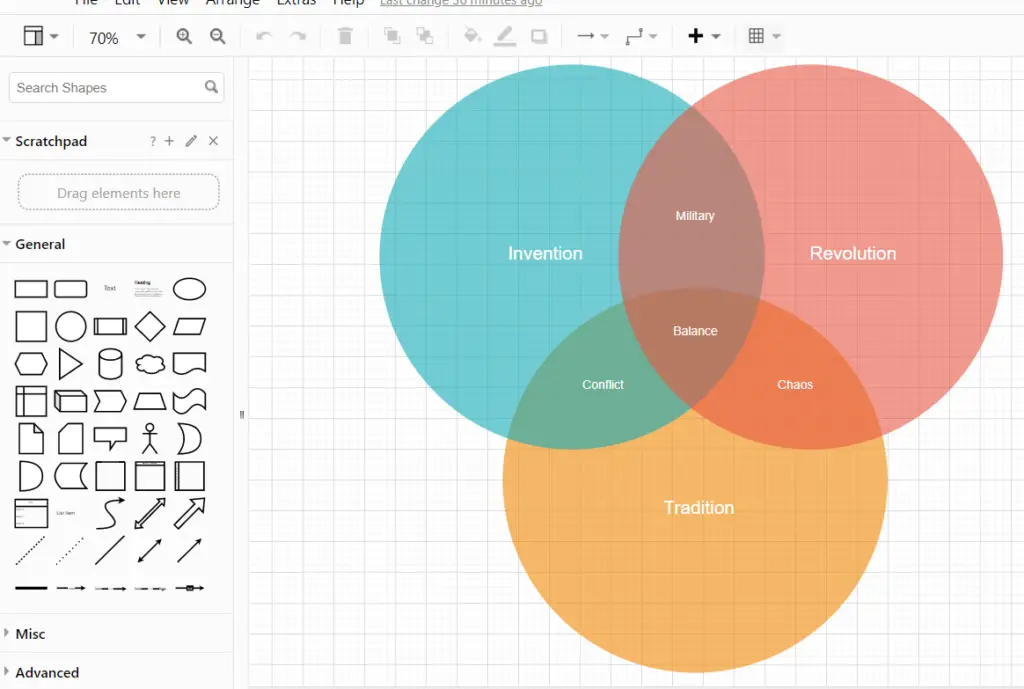
Task: Click the undo arrow icon
Action: (x=264, y=37)
